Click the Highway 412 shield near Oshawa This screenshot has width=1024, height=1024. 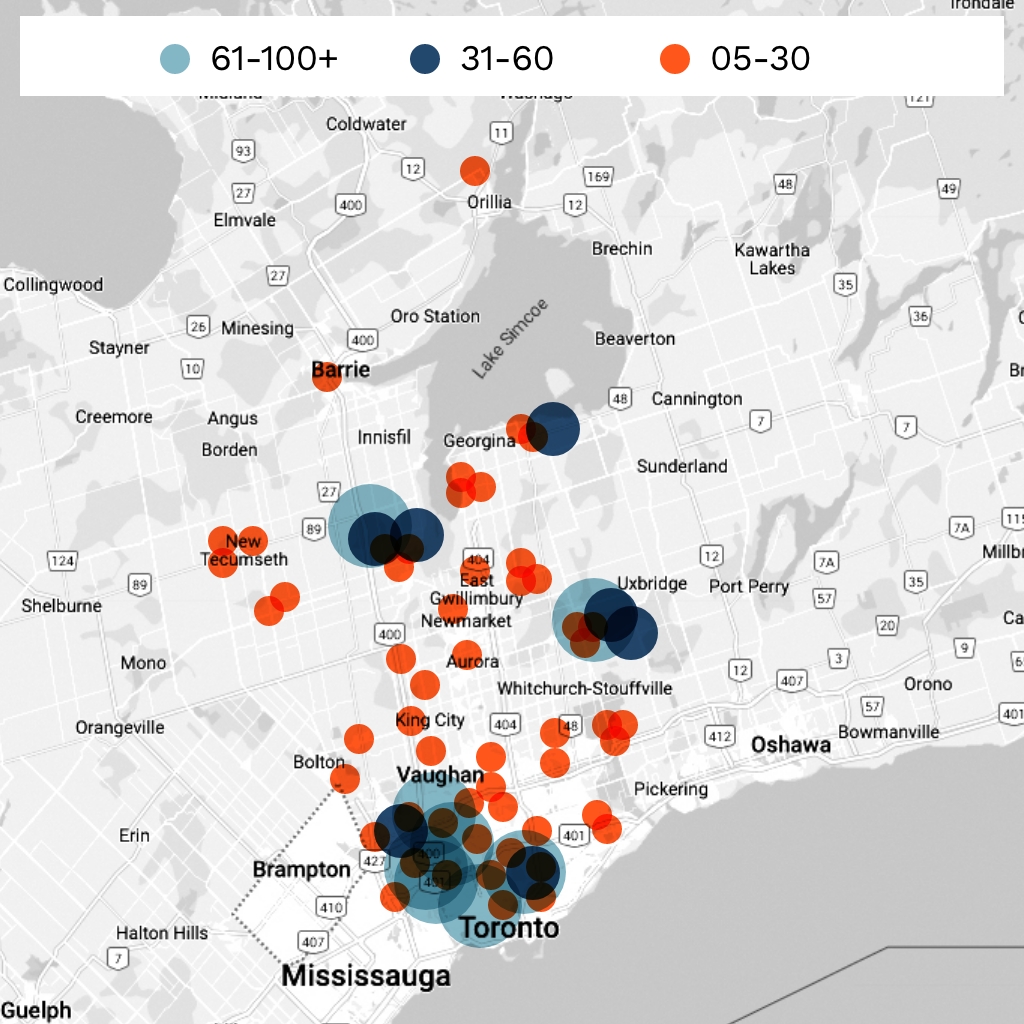point(719,737)
